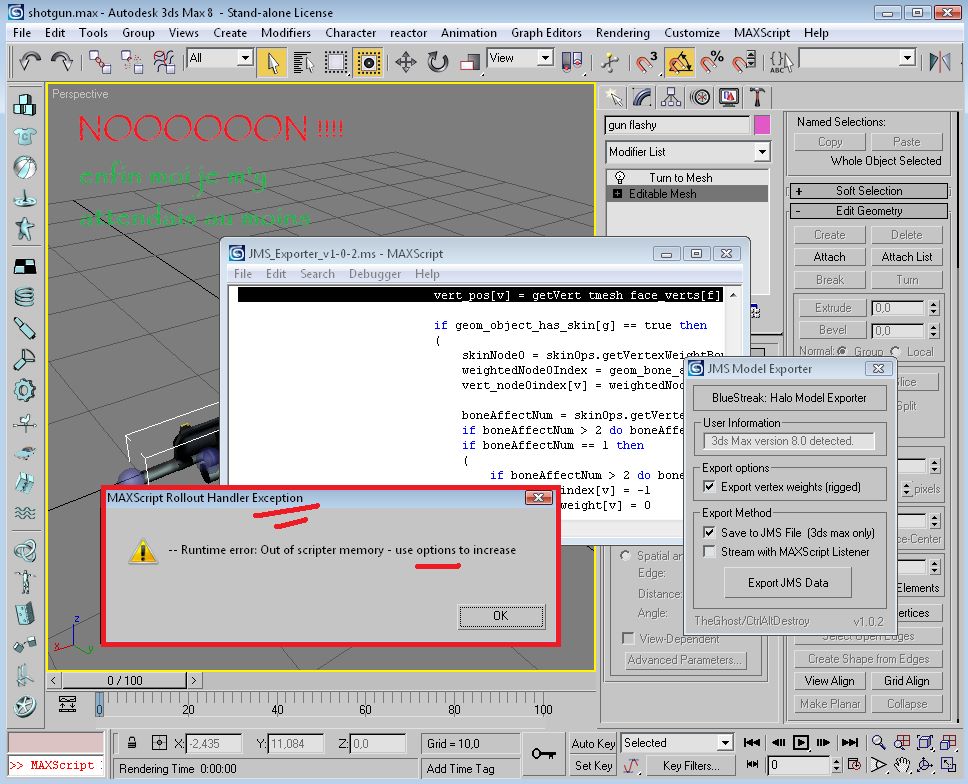Open the Rendering menu

pos(622,33)
